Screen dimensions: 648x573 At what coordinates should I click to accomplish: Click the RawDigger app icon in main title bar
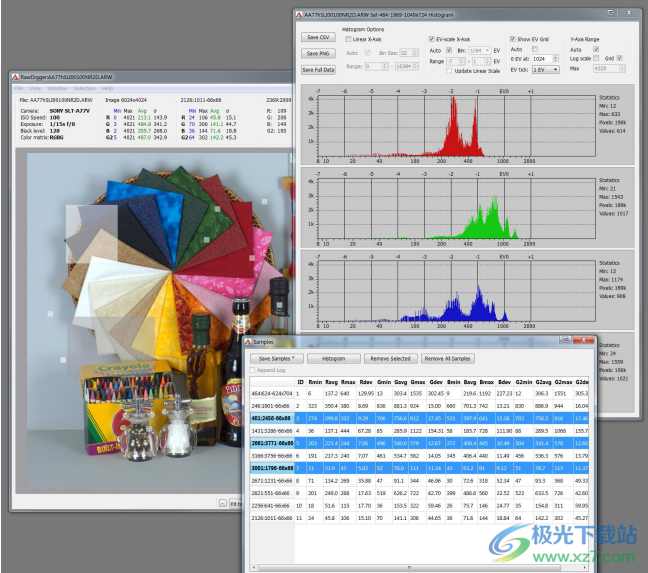pyautogui.click(x=15, y=77)
